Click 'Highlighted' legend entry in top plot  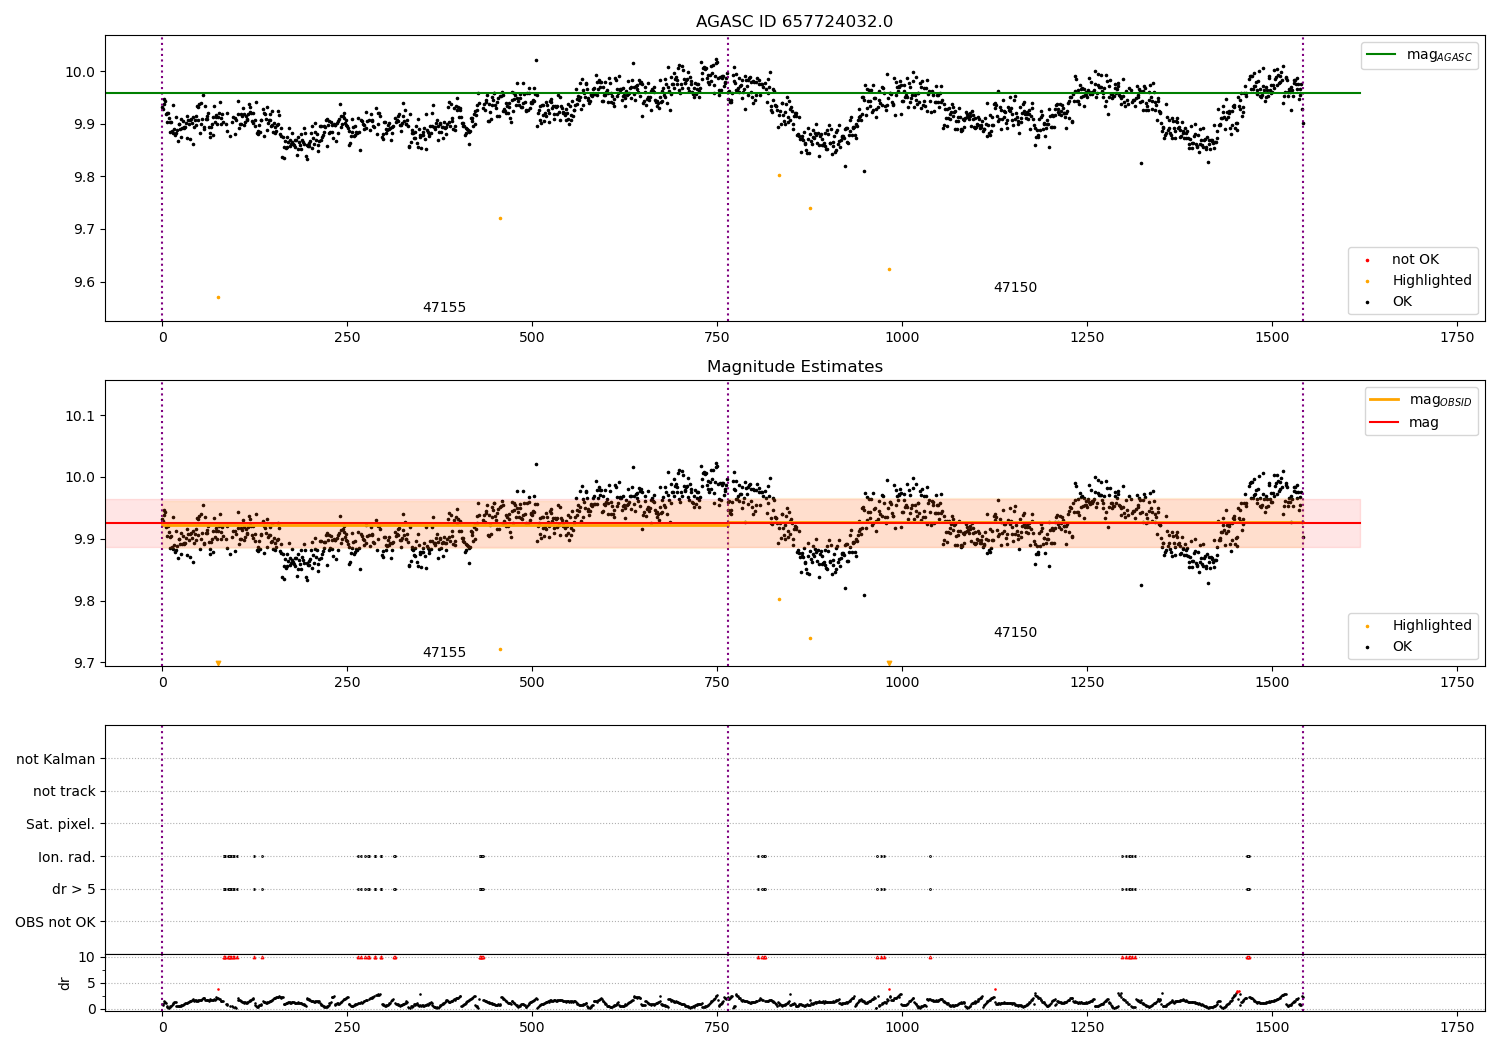[x=1432, y=281]
